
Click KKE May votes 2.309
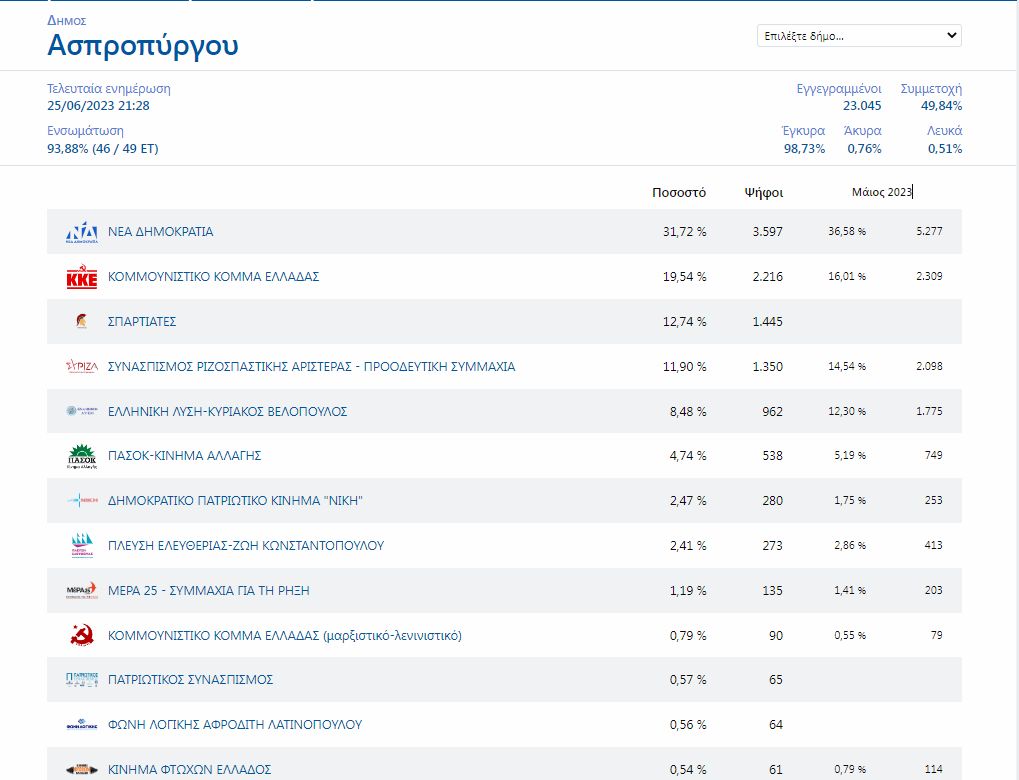tap(929, 276)
